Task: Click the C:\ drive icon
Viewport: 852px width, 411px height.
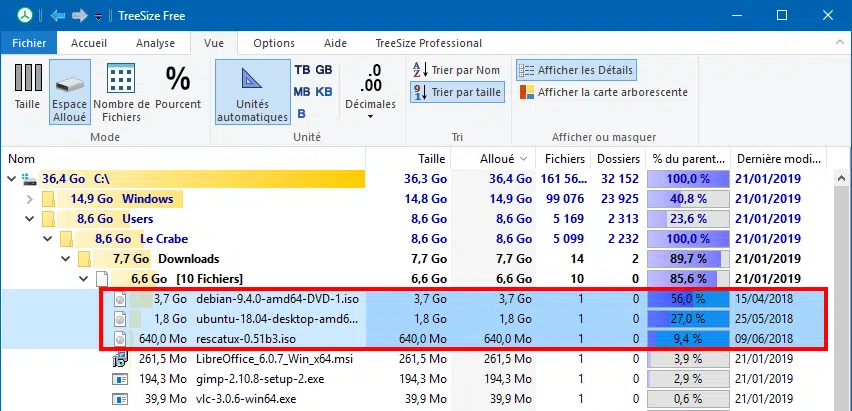Action: click(27, 178)
